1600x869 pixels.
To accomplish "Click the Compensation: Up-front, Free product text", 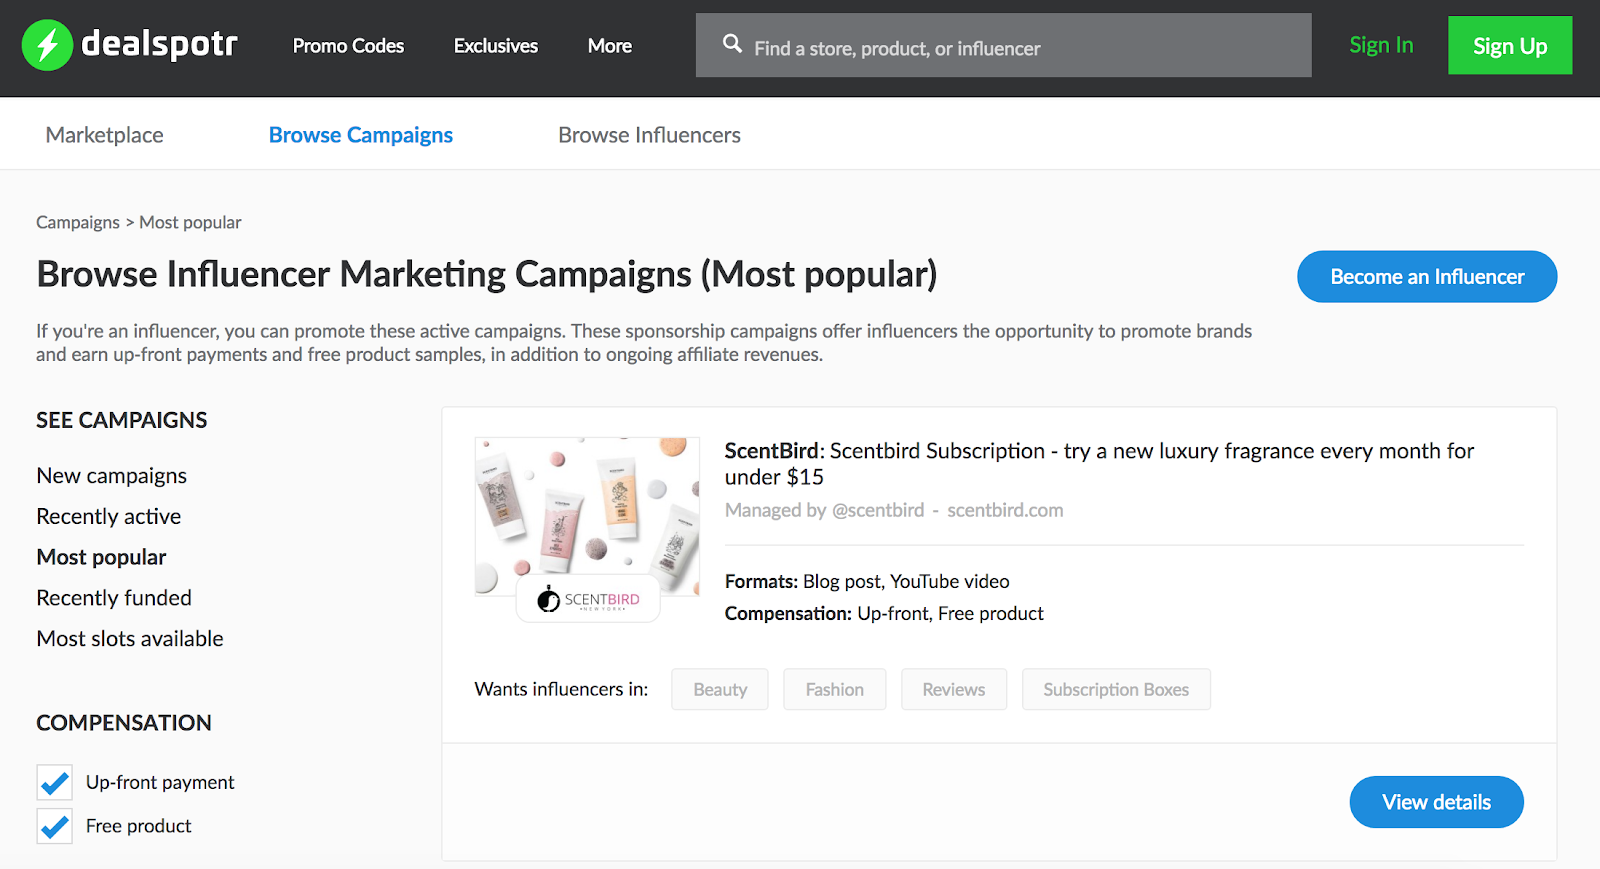I will (884, 613).
